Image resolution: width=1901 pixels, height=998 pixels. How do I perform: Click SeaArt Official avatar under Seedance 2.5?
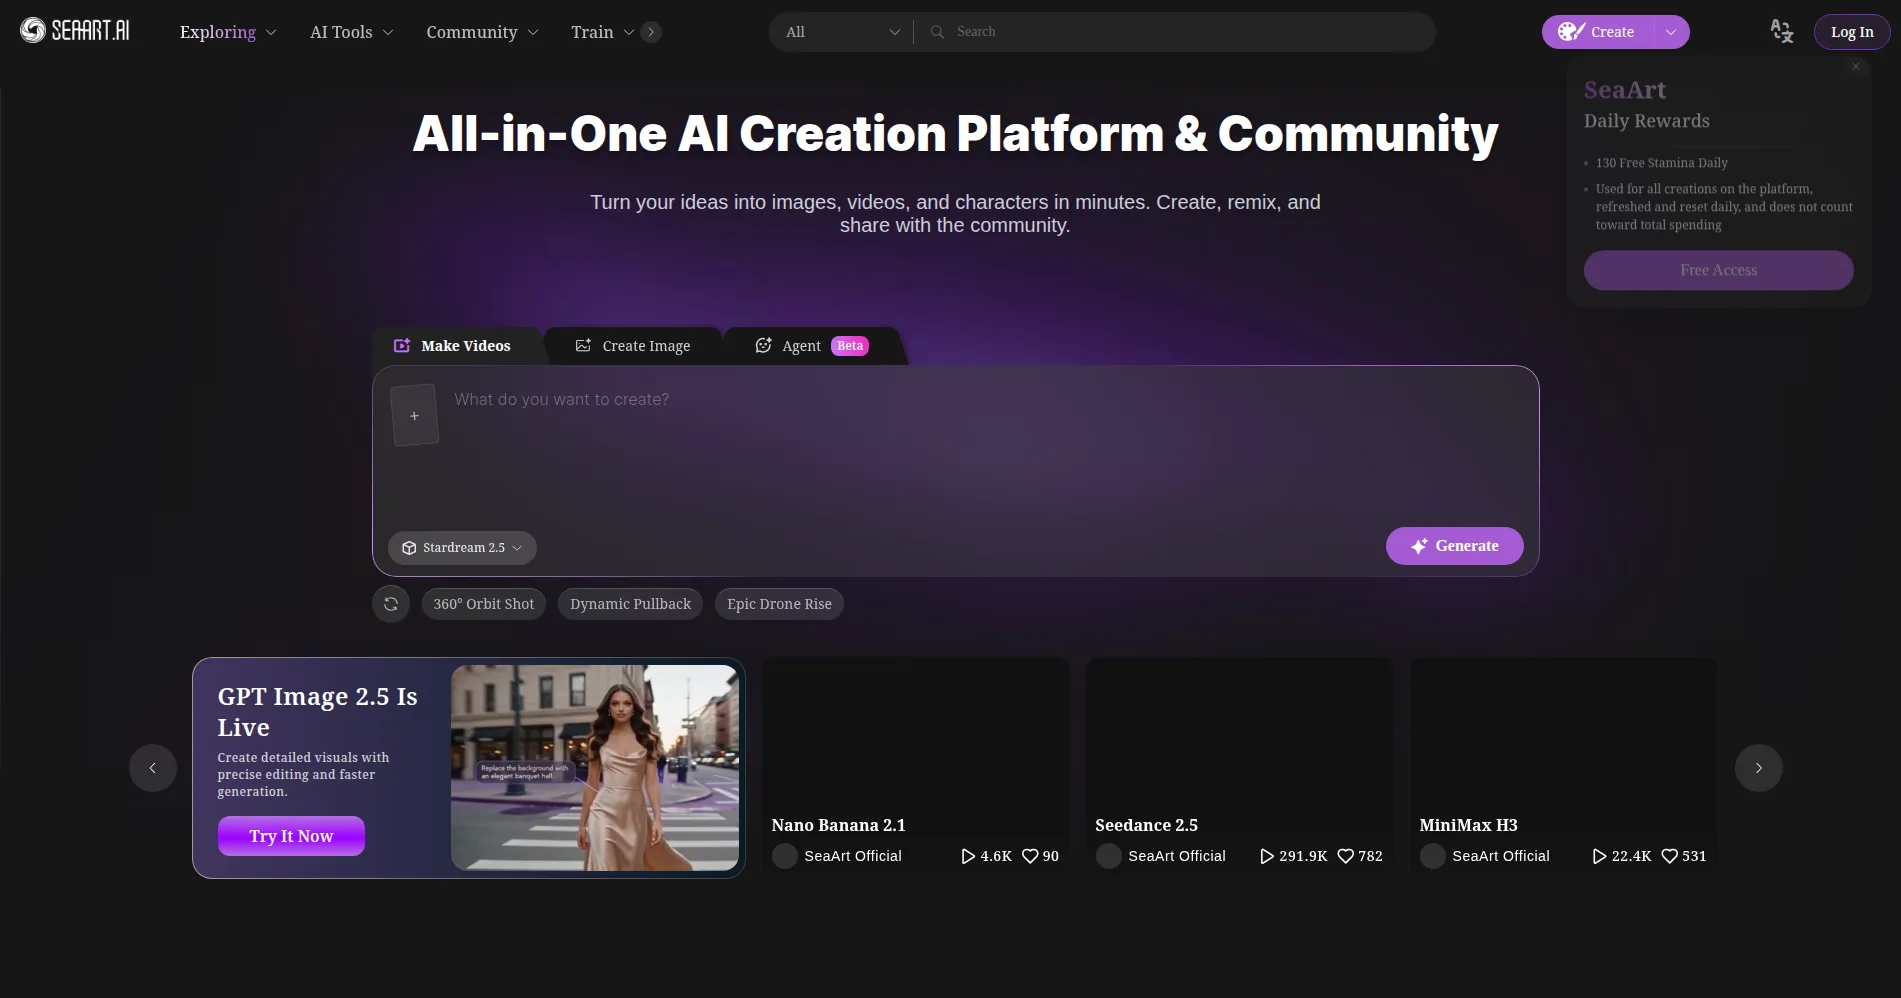coord(1109,856)
